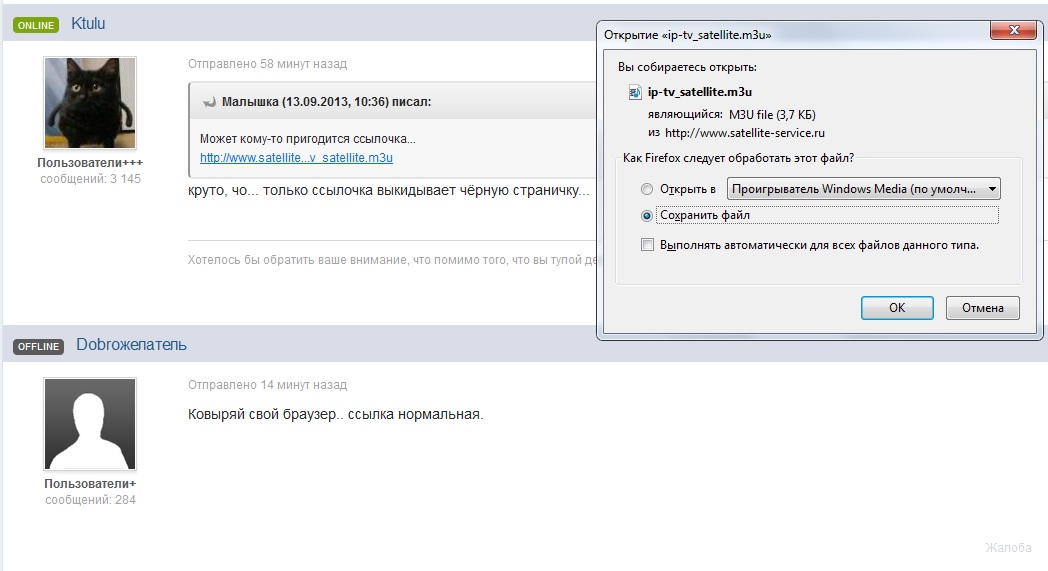Open Ktulu's black cat avatar

point(90,103)
